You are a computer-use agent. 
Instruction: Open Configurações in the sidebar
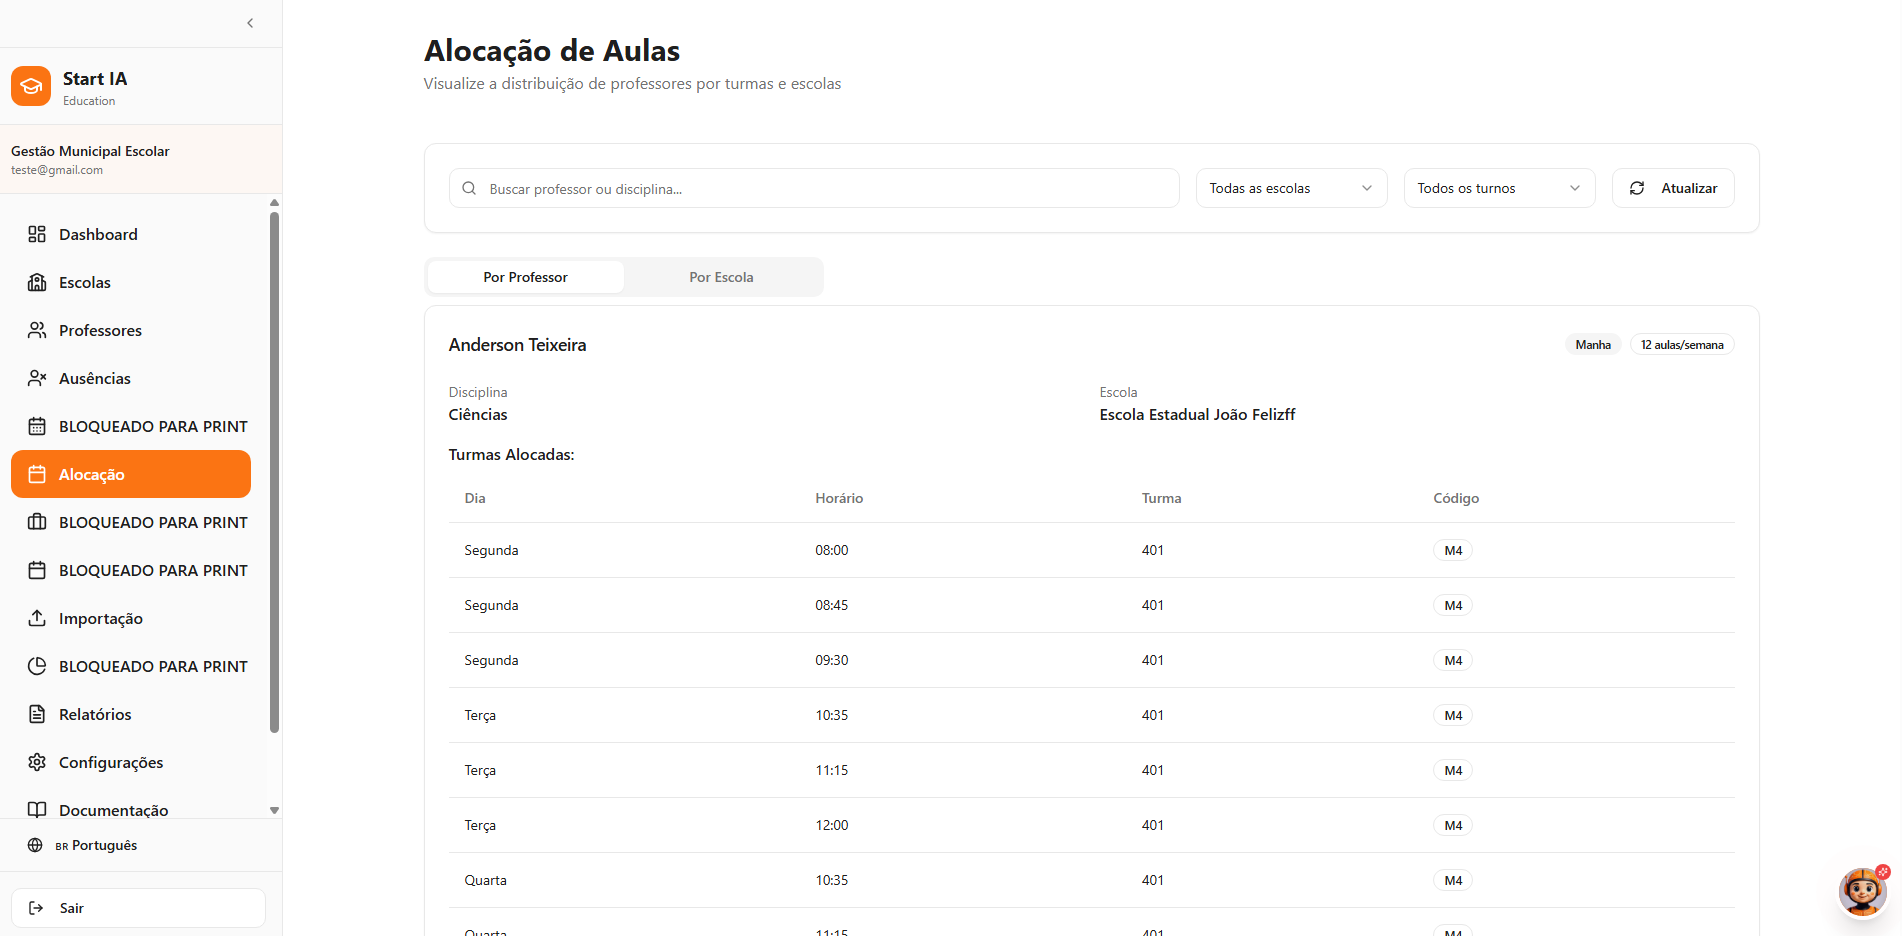(x=131, y=762)
